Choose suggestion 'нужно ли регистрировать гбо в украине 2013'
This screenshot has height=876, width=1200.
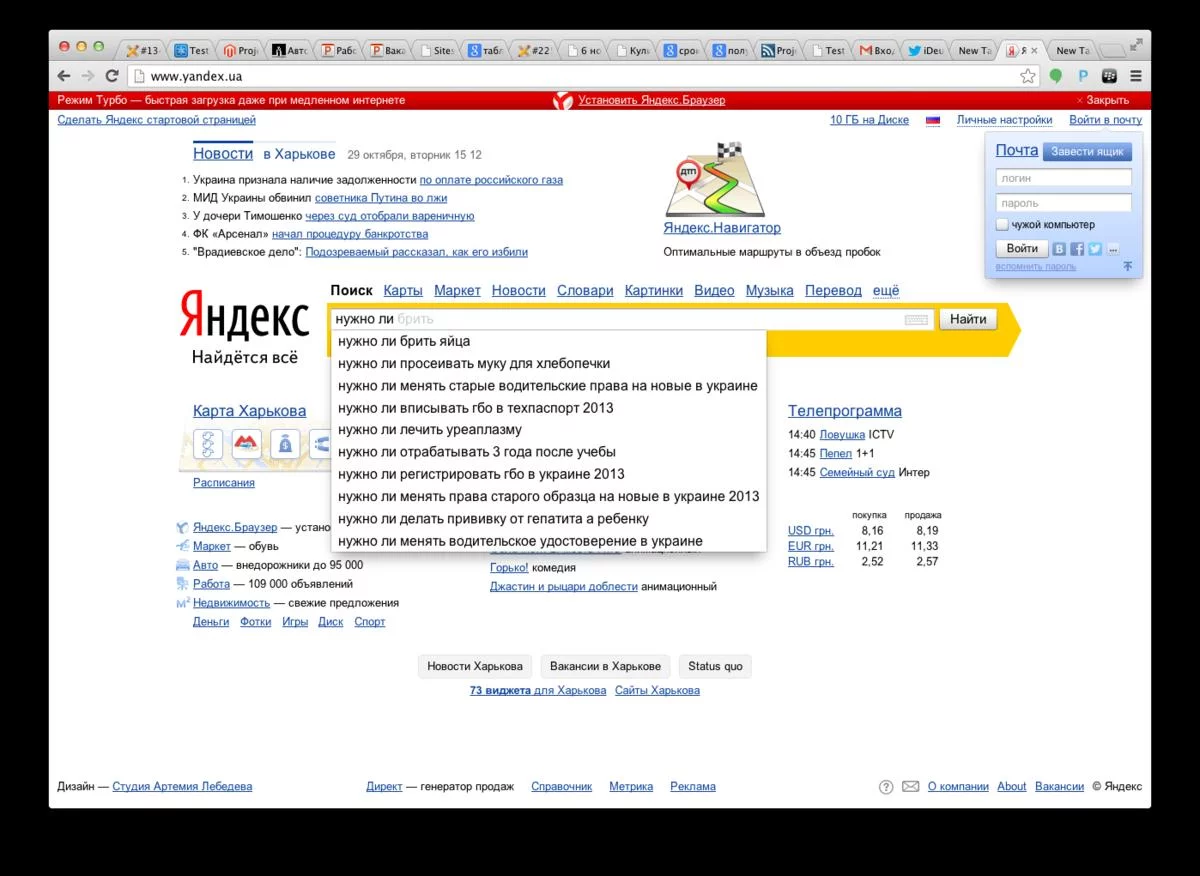(548, 474)
